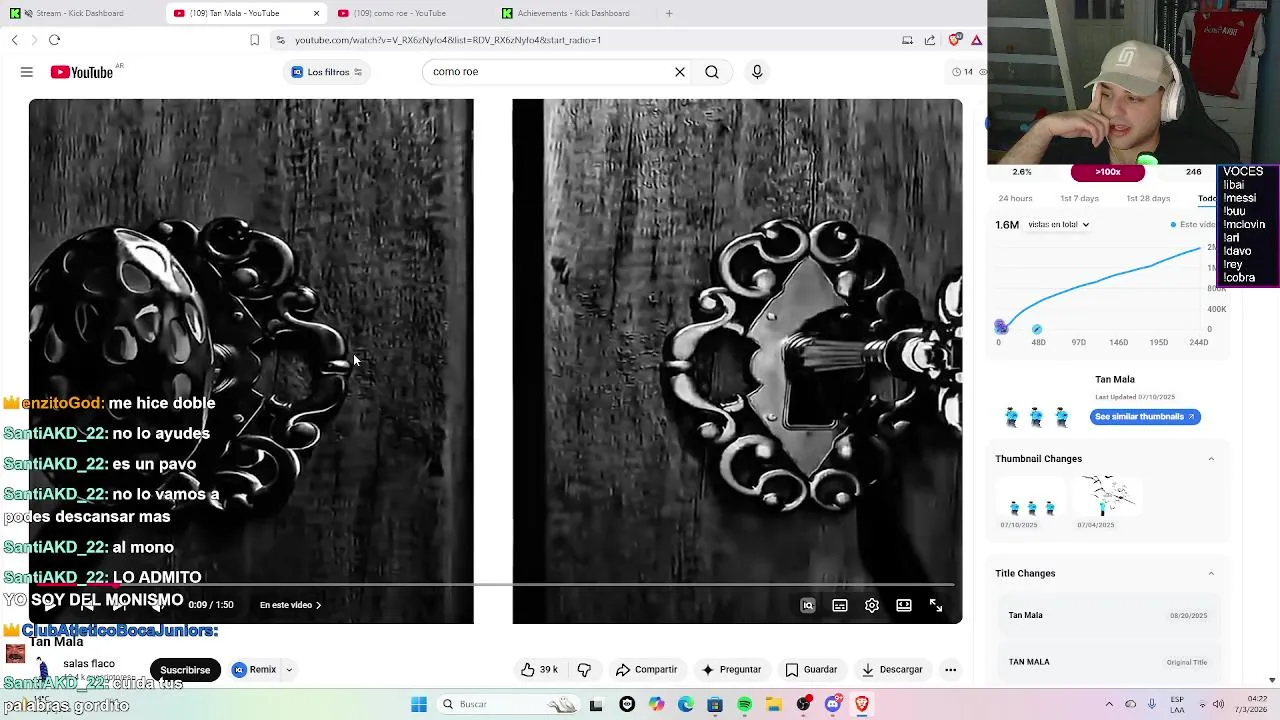Open the Windows Start menu

(x=419, y=704)
